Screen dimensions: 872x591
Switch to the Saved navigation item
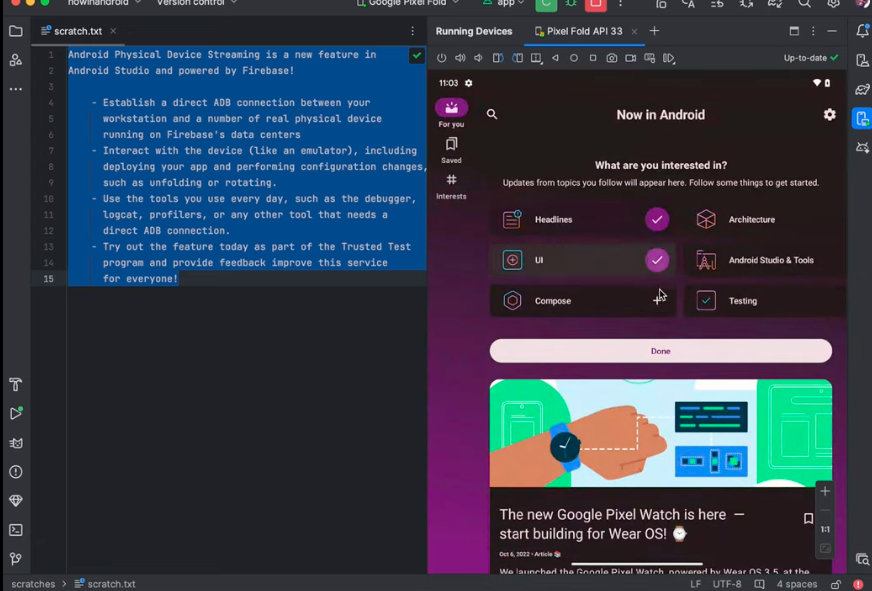(x=451, y=150)
